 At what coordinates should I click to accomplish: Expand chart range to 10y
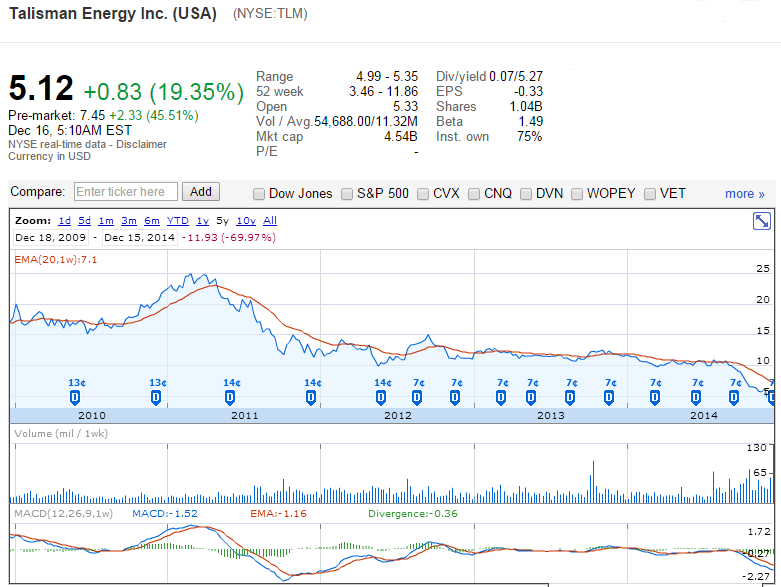click(x=246, y=221)
